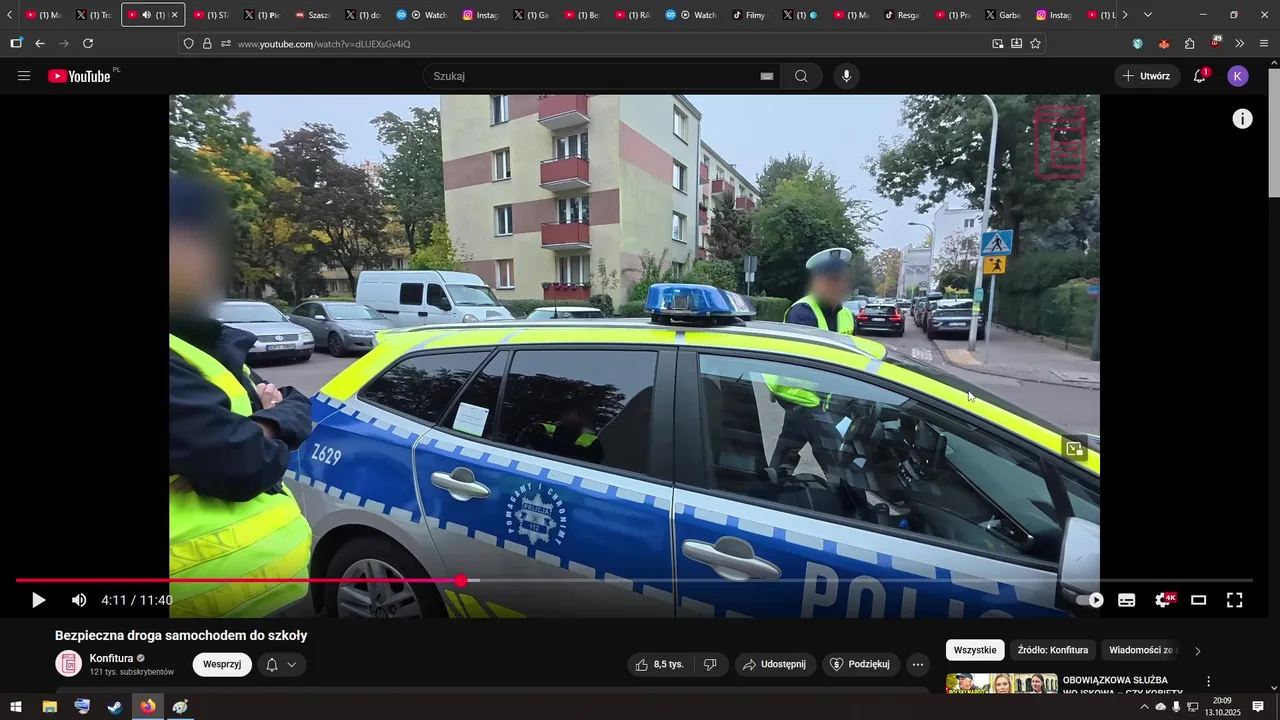The width and height of the screenshot is (1280, 720).
Task: Show more toolbar tools via the chevron
Action: tap(1239, 43)
